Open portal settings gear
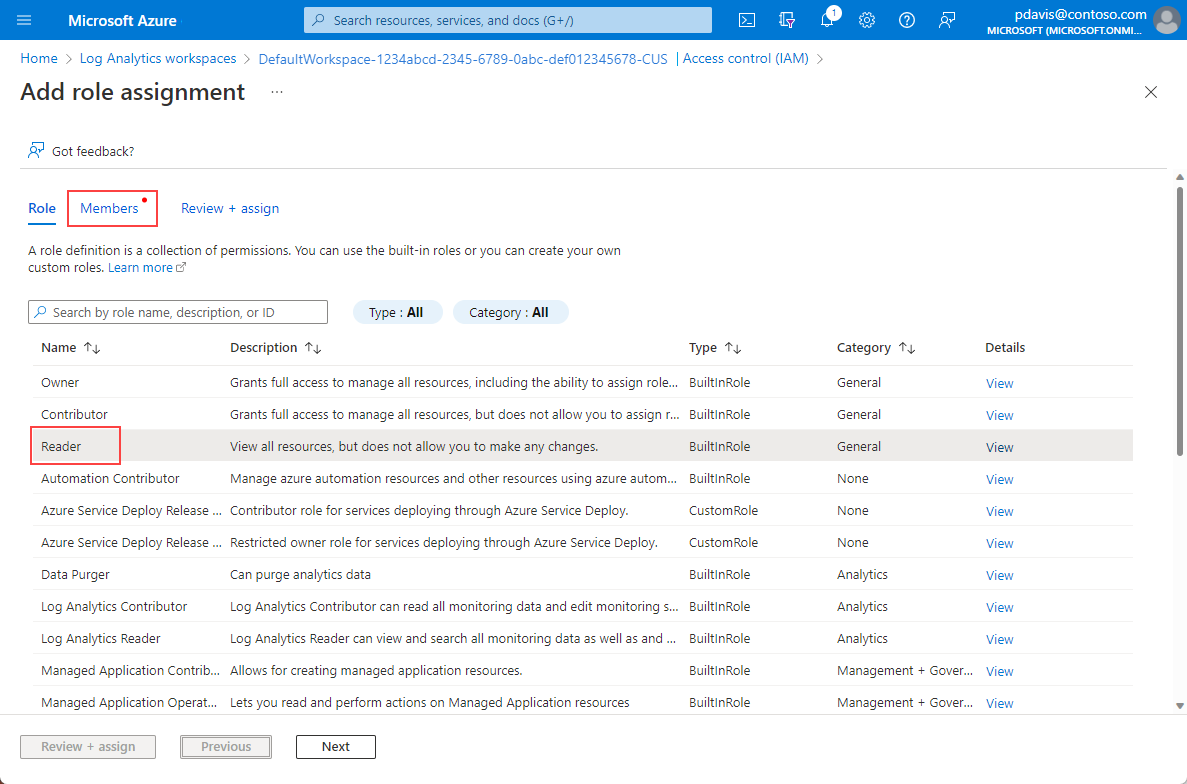This screenshot has height=784, width=1187. [x=867, y=20]
